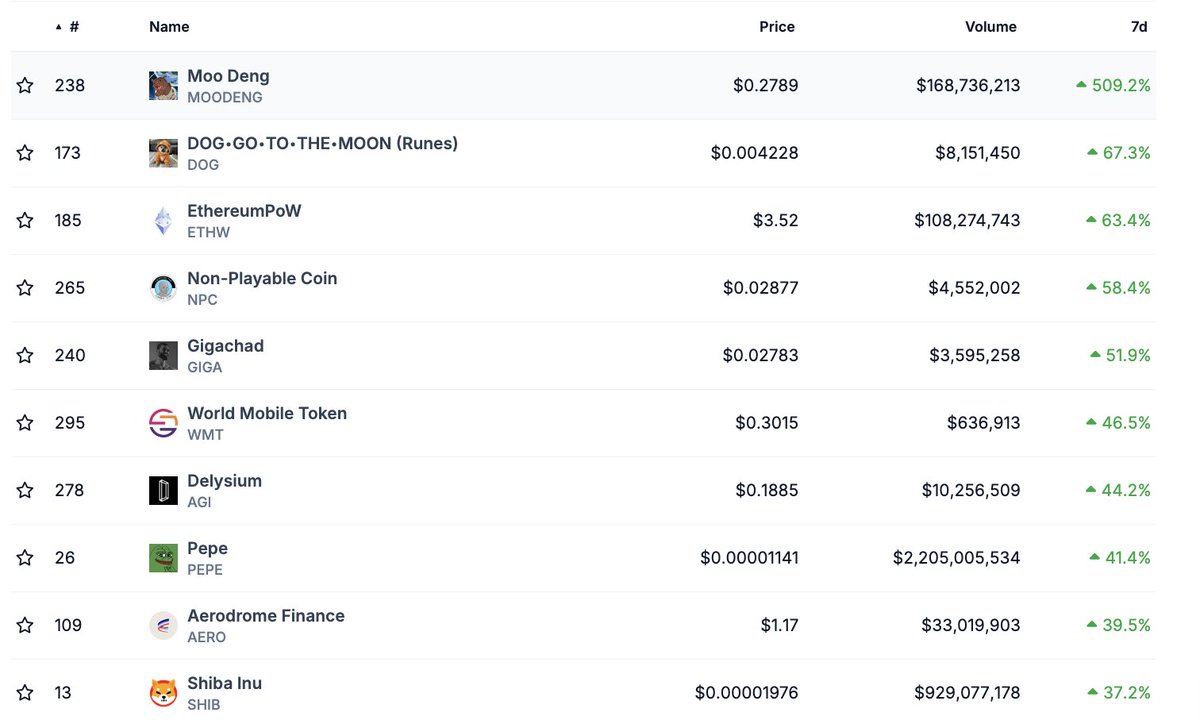Add Non-Playable Coin to favorites star
Image resolution: width=1200 pixels, height=724 pixels.
(25, 288)
